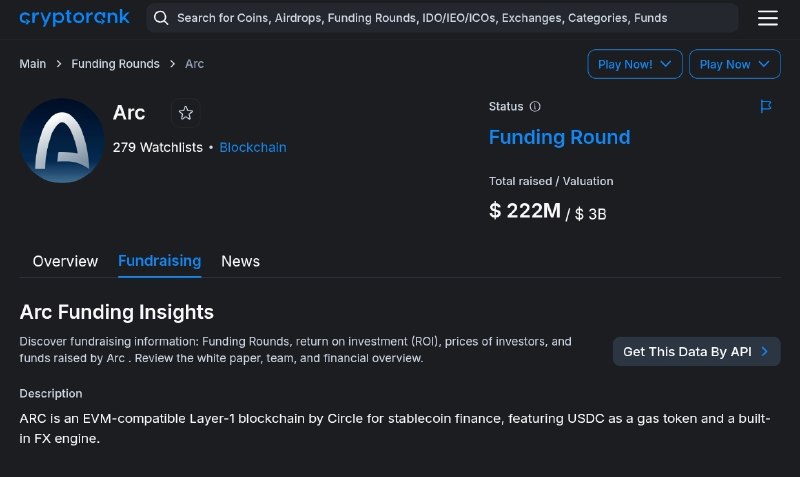Screen dimensions: 800x477
Task: Go to Main in the breadcrumb
Action: click(33, 64)
